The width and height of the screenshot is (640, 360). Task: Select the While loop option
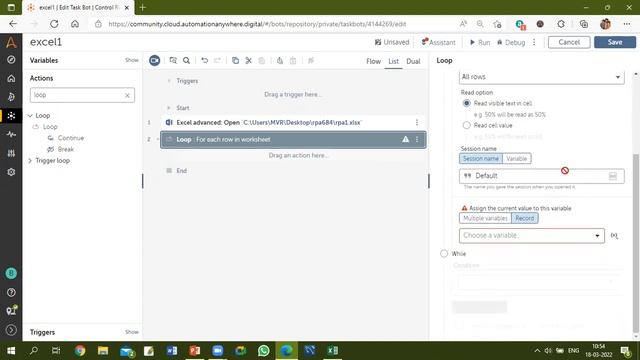pos(444,253)
